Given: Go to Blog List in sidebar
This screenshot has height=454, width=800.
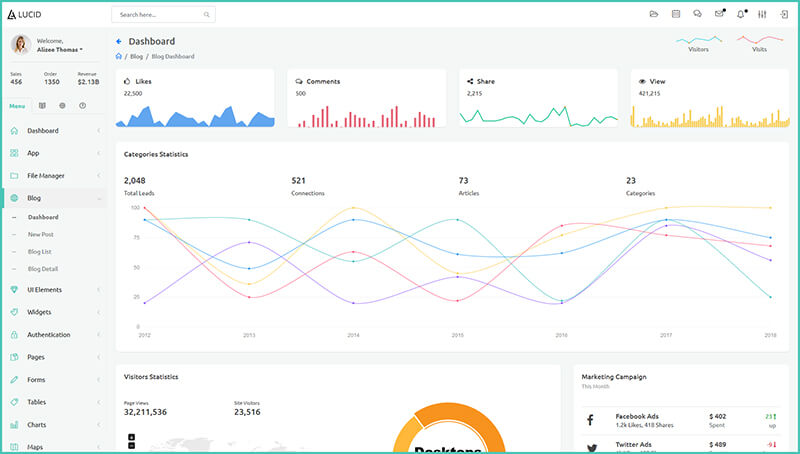Looking at the screenshot, I should [x=40, y=251].
